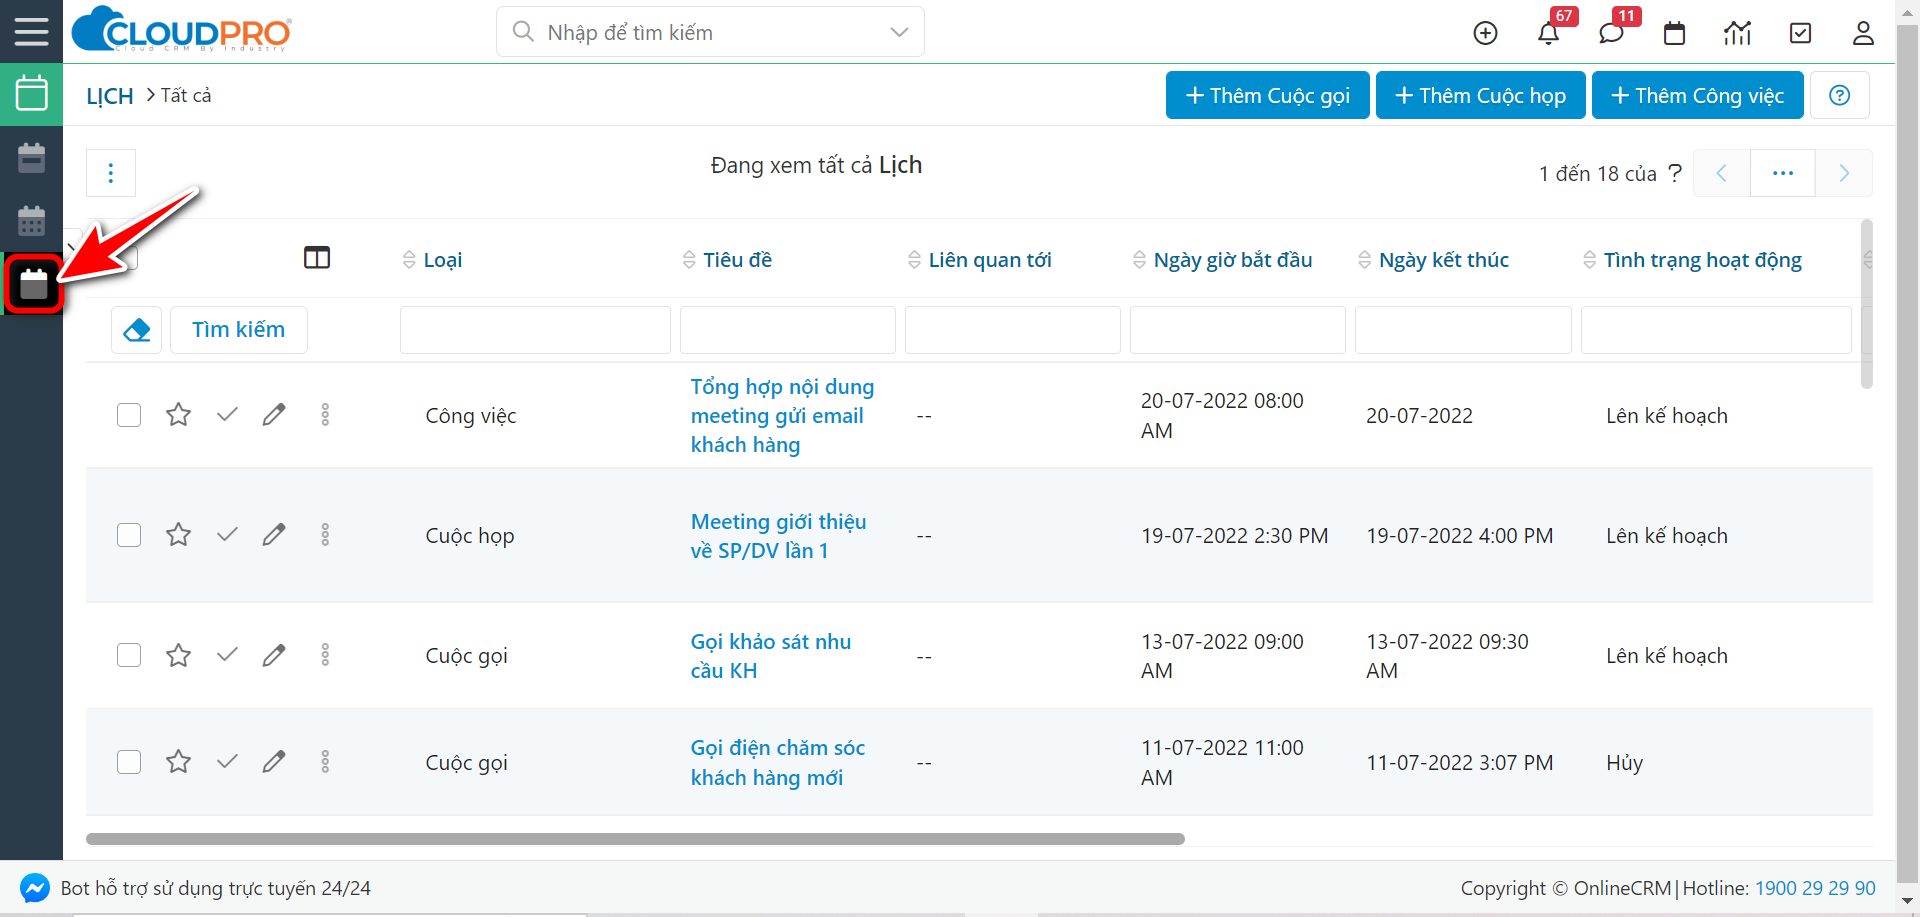Toggle star on Gọi khảo sát nhu cầu row
The height and width of the screenshot is (917, 1920).
pyautogui.click(x=178, y=655)
